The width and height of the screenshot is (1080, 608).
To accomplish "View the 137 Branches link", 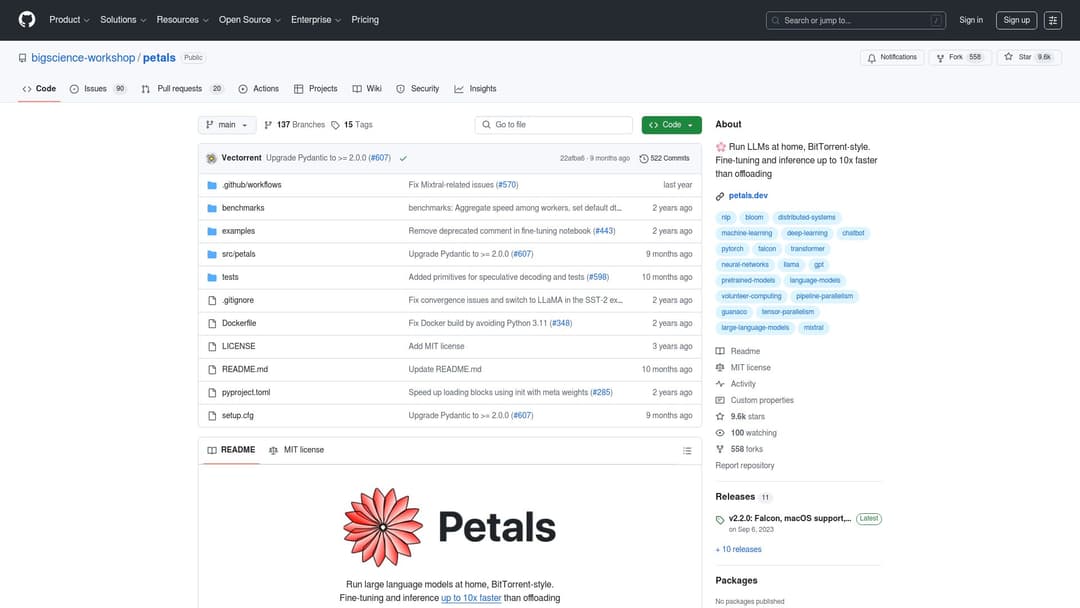I will (x=294, y=125).
